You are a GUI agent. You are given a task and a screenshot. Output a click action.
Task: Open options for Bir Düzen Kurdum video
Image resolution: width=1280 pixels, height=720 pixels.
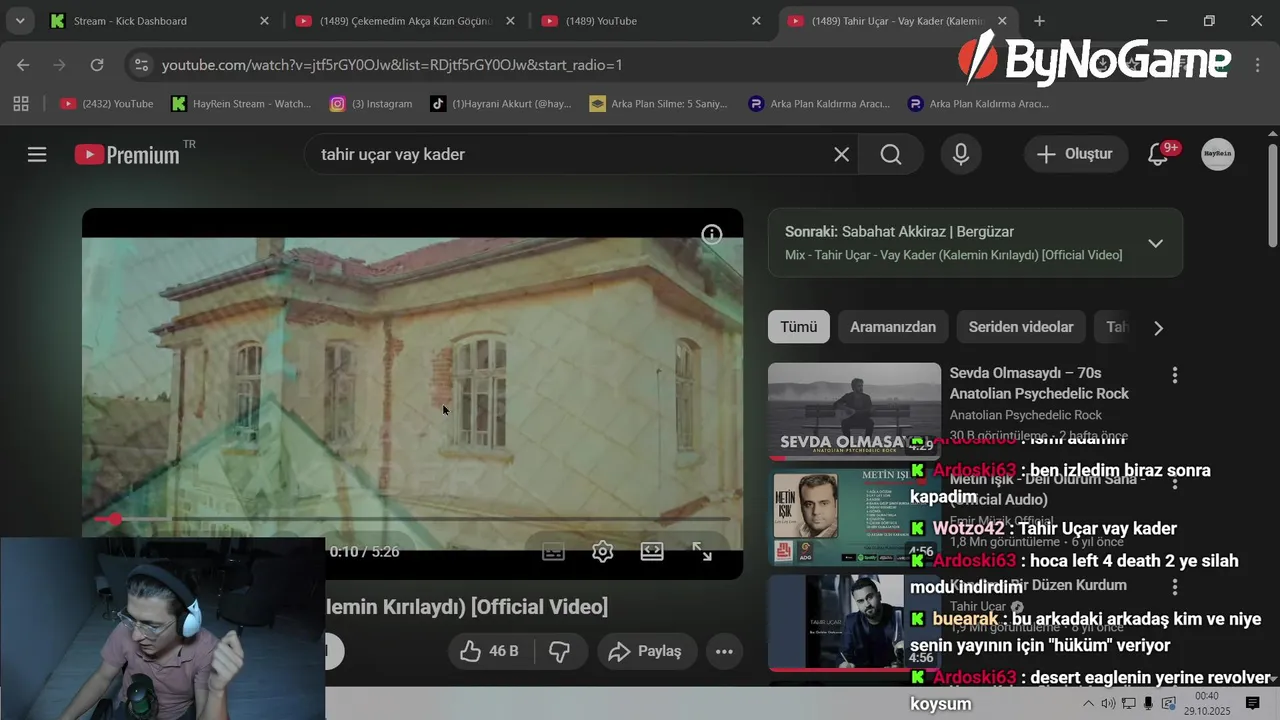point(1175,587)
